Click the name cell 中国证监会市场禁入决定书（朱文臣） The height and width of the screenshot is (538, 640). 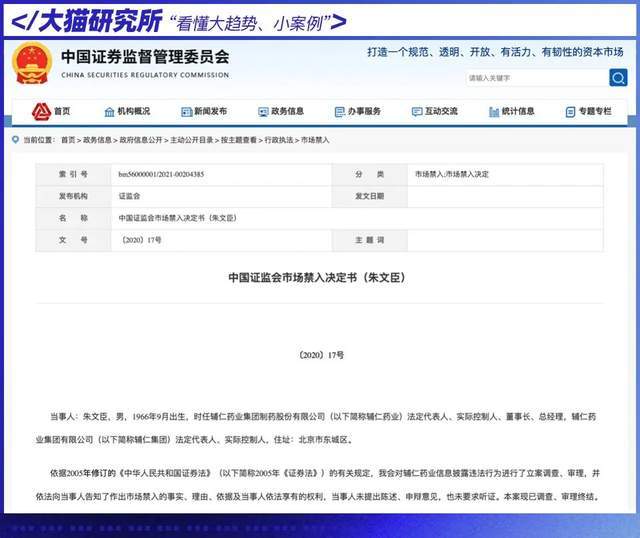pos(178,218)
